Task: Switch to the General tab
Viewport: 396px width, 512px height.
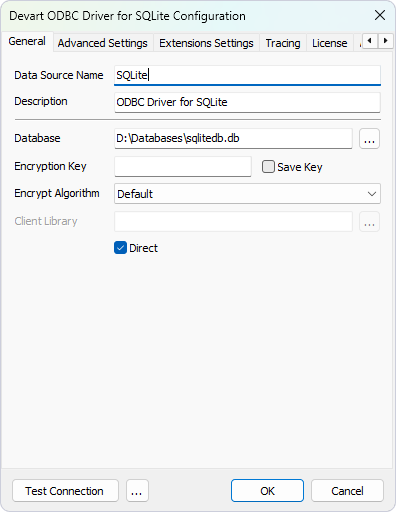Action: (x=27, y=42)
